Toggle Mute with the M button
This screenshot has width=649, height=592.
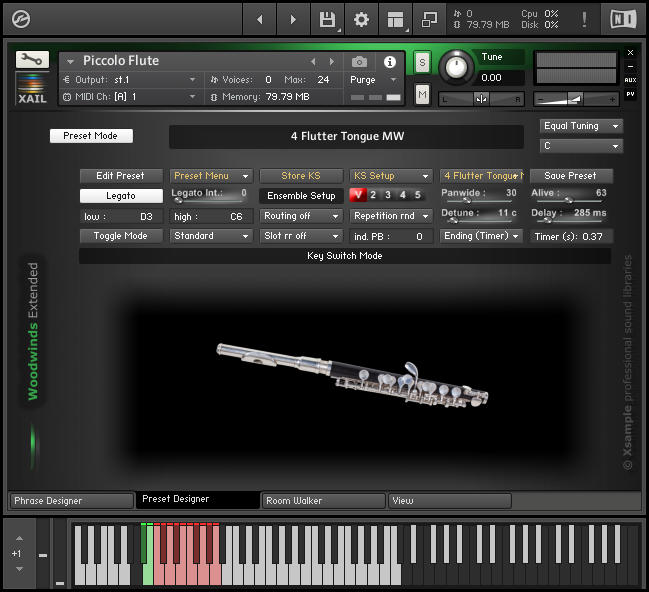pos(422,94)
